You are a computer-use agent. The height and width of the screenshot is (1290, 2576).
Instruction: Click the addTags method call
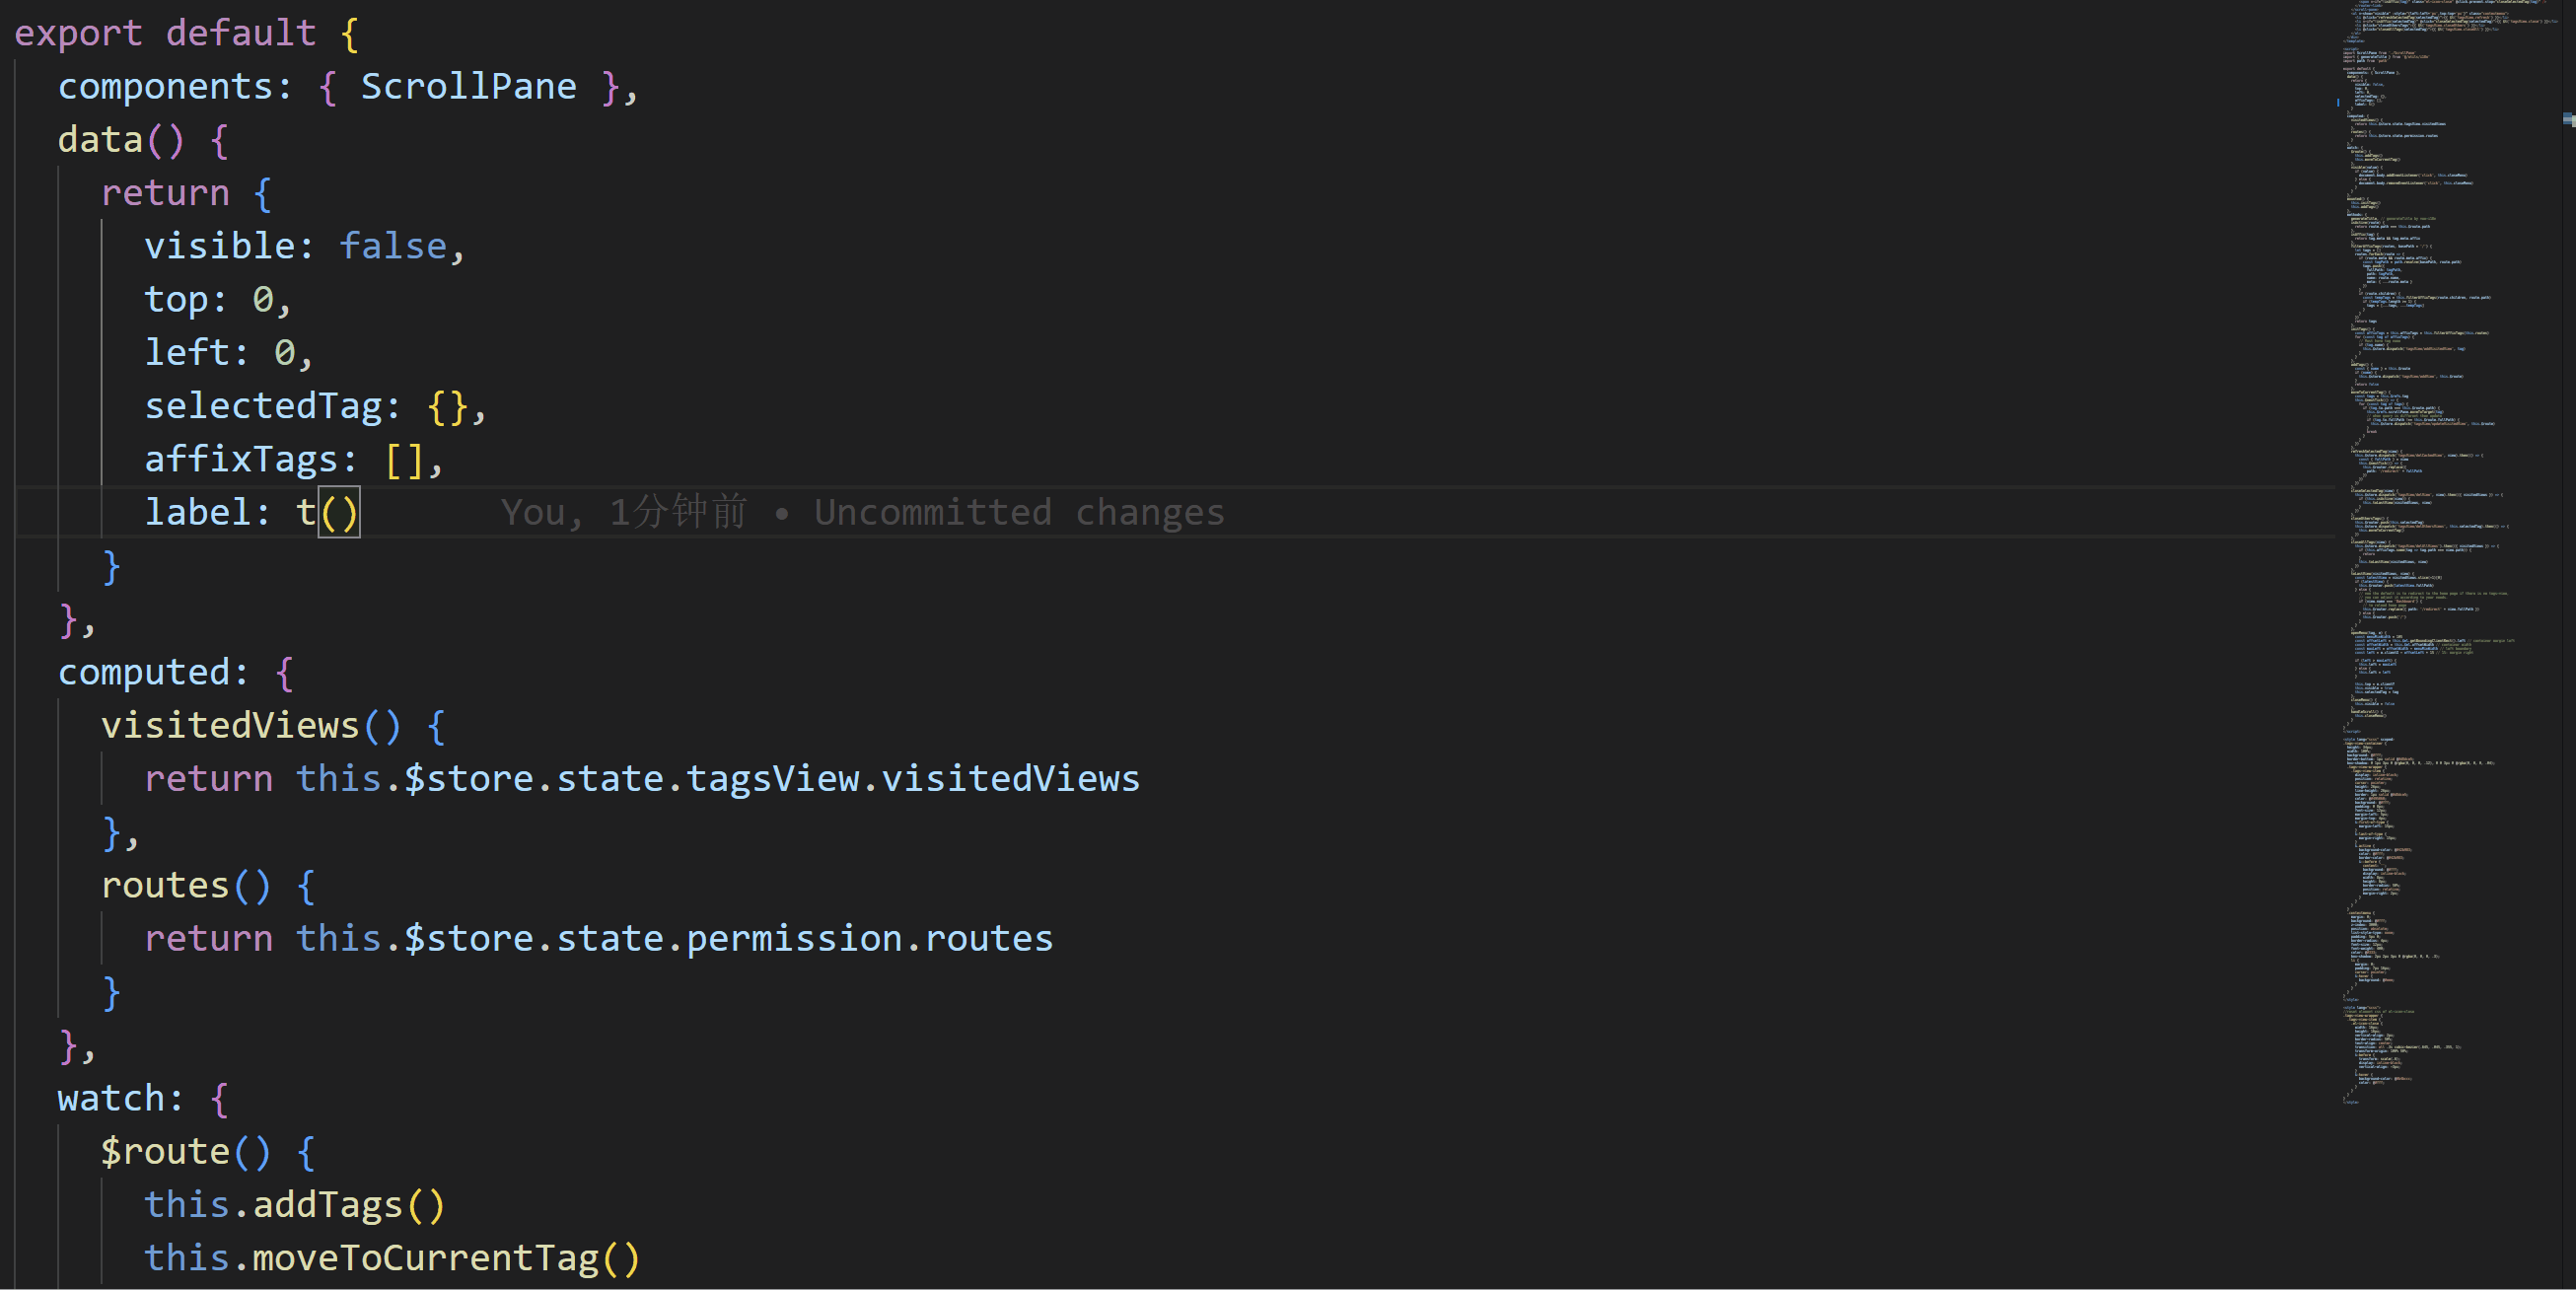(328, 1204)
